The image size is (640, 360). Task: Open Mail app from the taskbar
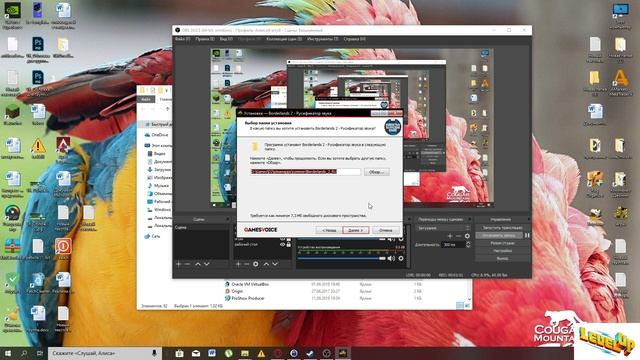pos(196,353)
